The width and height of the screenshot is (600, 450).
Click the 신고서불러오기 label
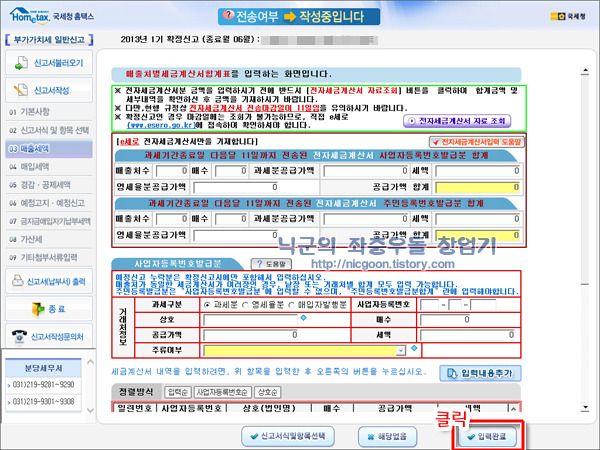pos(58,63)
